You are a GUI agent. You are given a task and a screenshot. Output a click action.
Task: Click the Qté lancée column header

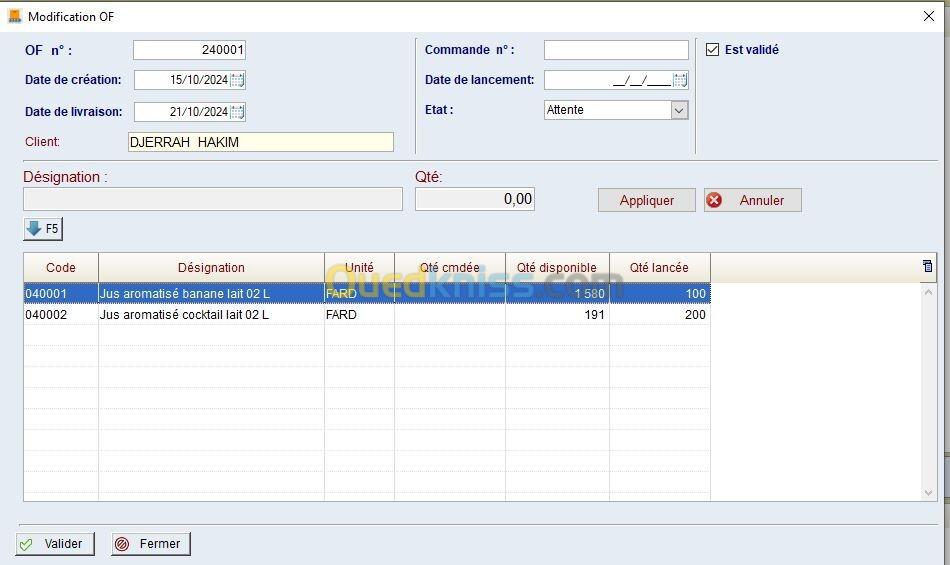tap(659, 268)
